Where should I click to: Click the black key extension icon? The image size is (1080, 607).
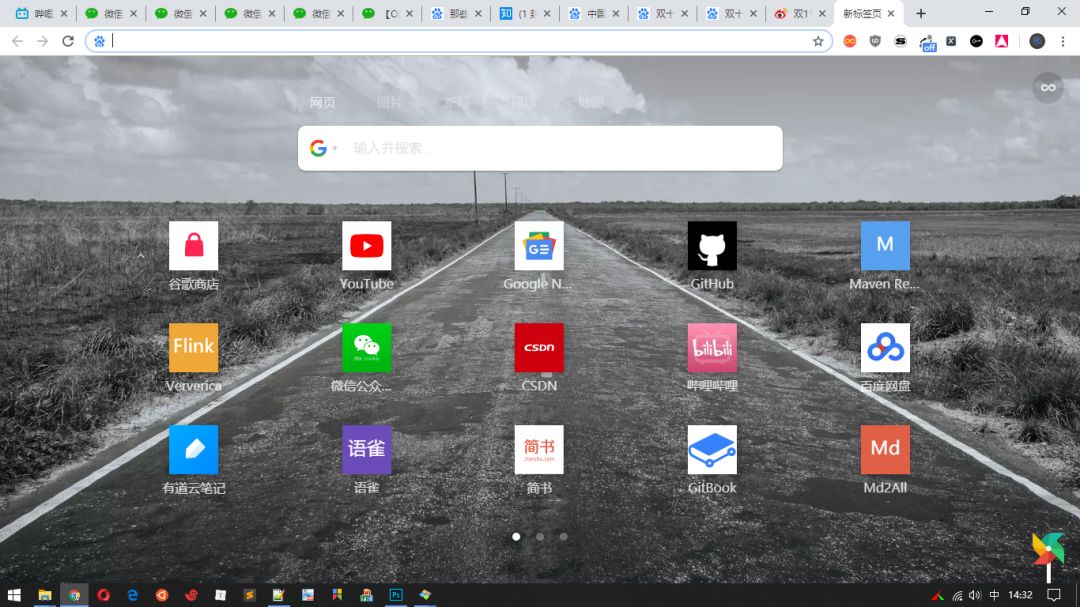point(976,41)
